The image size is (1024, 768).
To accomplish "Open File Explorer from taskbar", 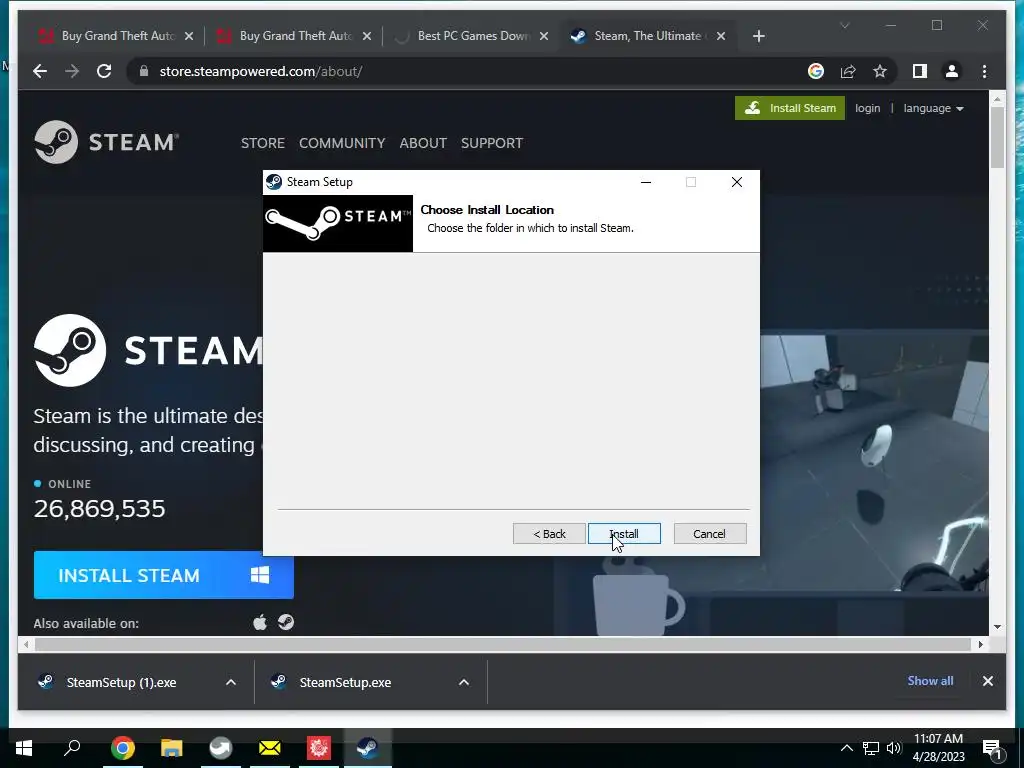I will click(172, 748).
